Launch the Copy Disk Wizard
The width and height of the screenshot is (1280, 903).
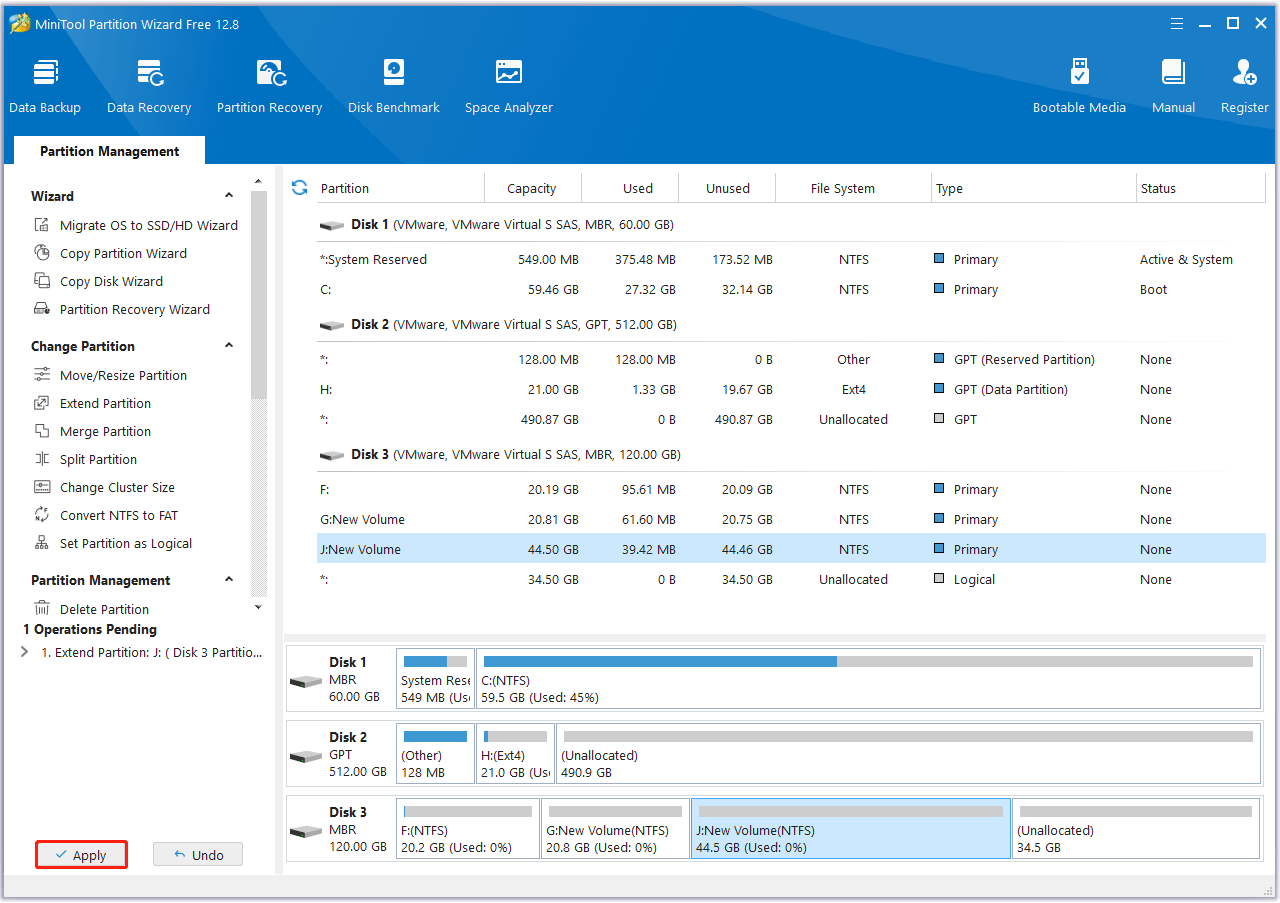(x=99, y=281)
